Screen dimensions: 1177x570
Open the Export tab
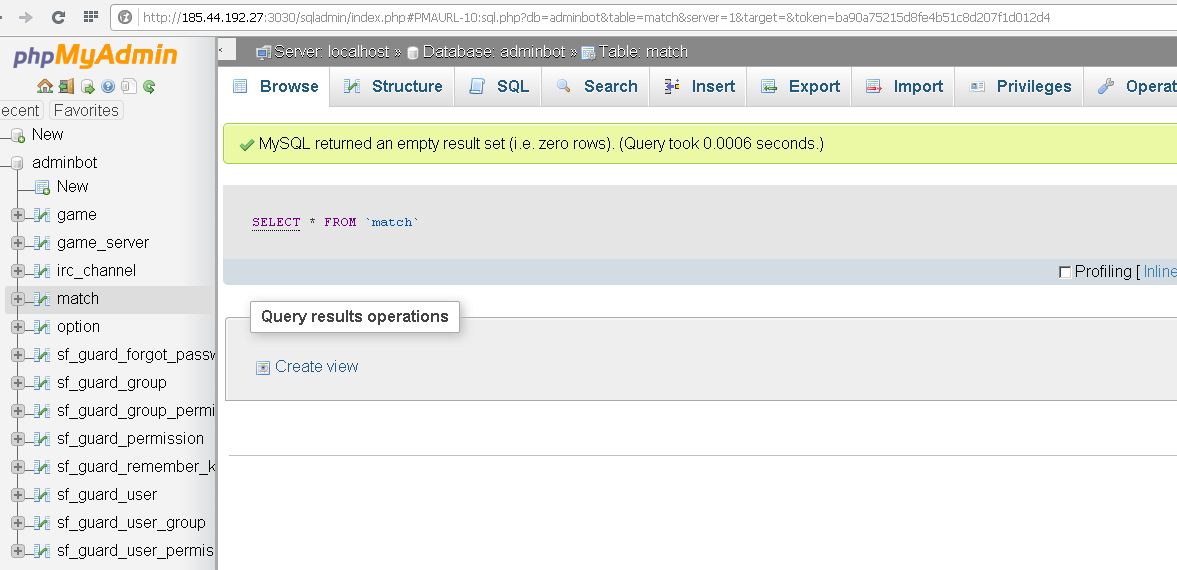tap(799, 86)
